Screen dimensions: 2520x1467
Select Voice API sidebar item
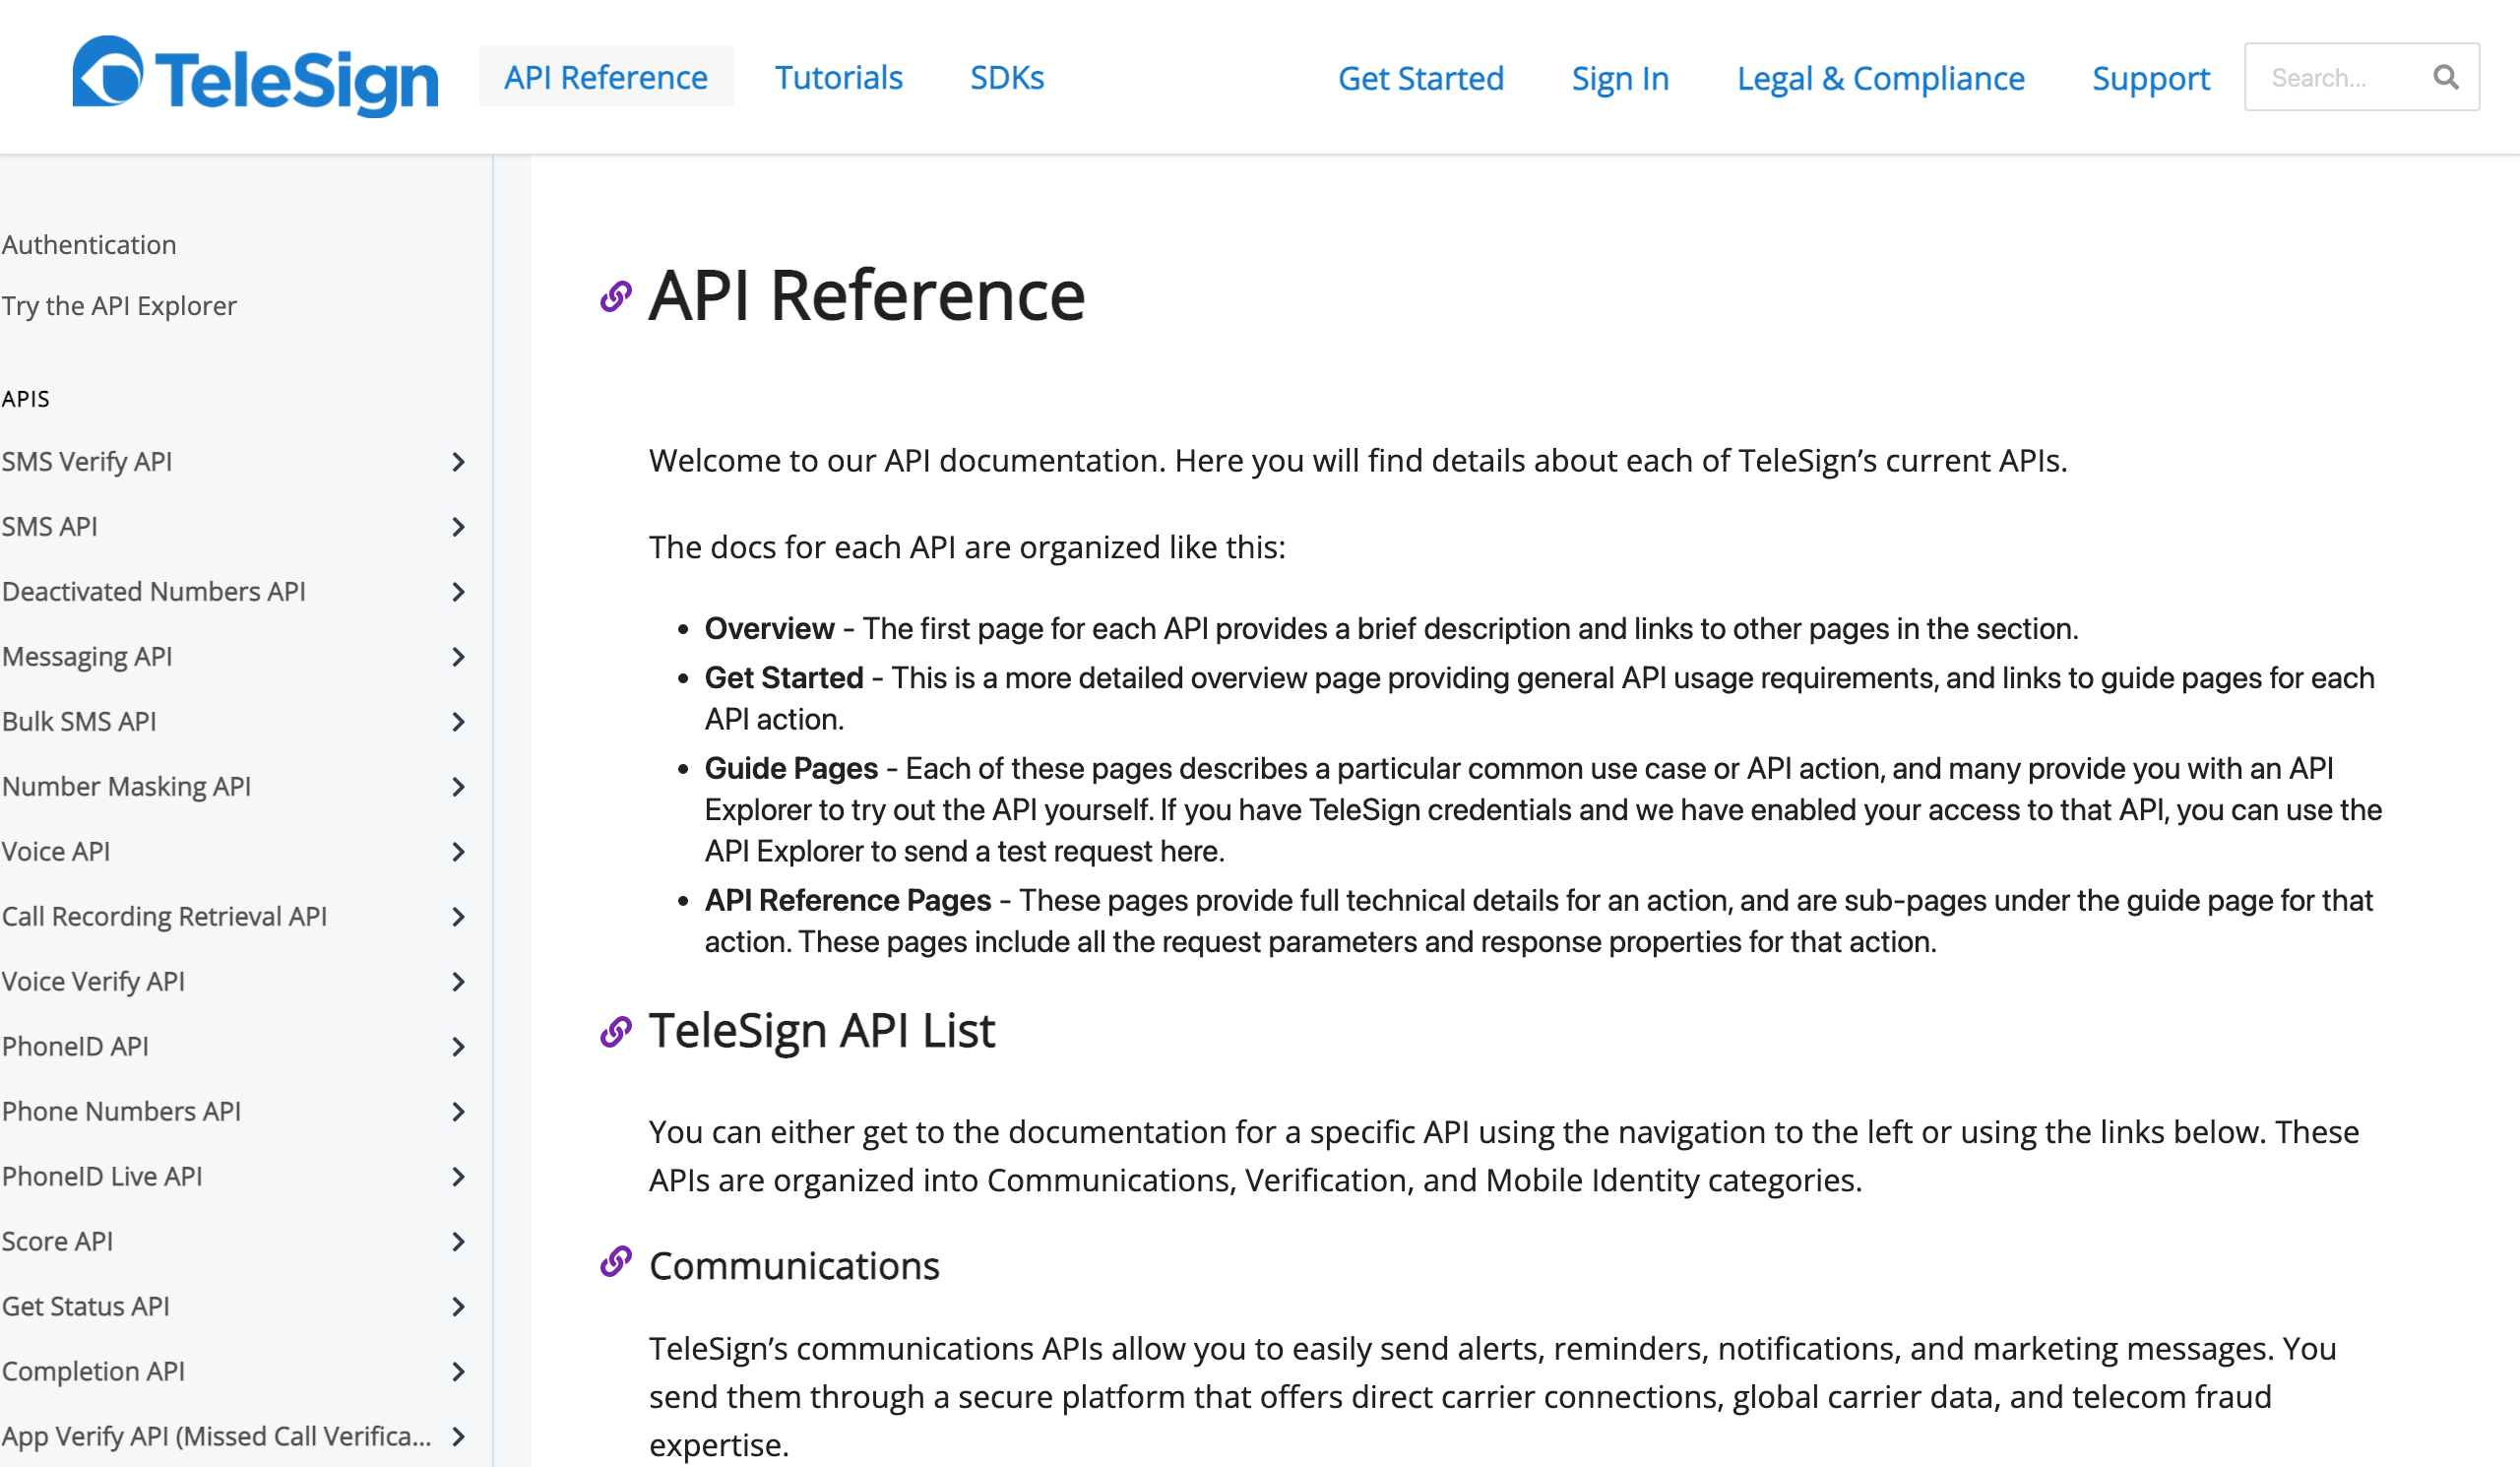click(x=56, y=852)
